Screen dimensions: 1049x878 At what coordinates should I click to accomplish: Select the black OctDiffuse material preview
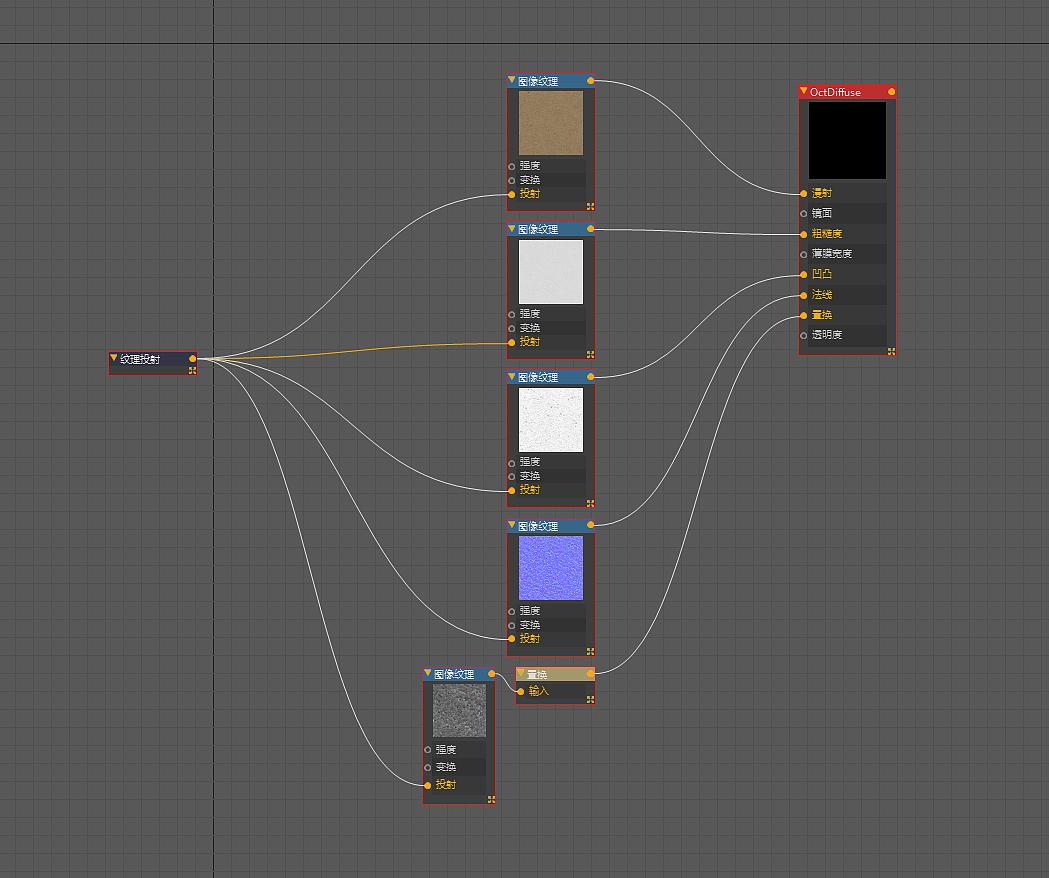coord(847,141)
